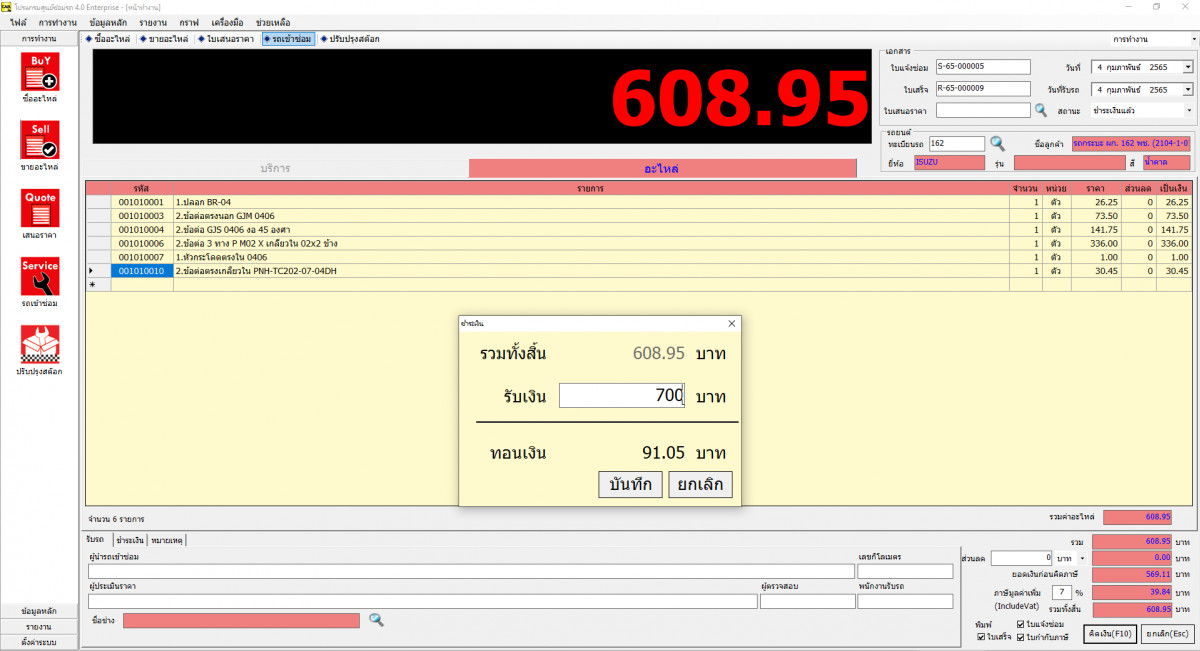
Task: Open the stock adjustment box icon
Action: 40,344
